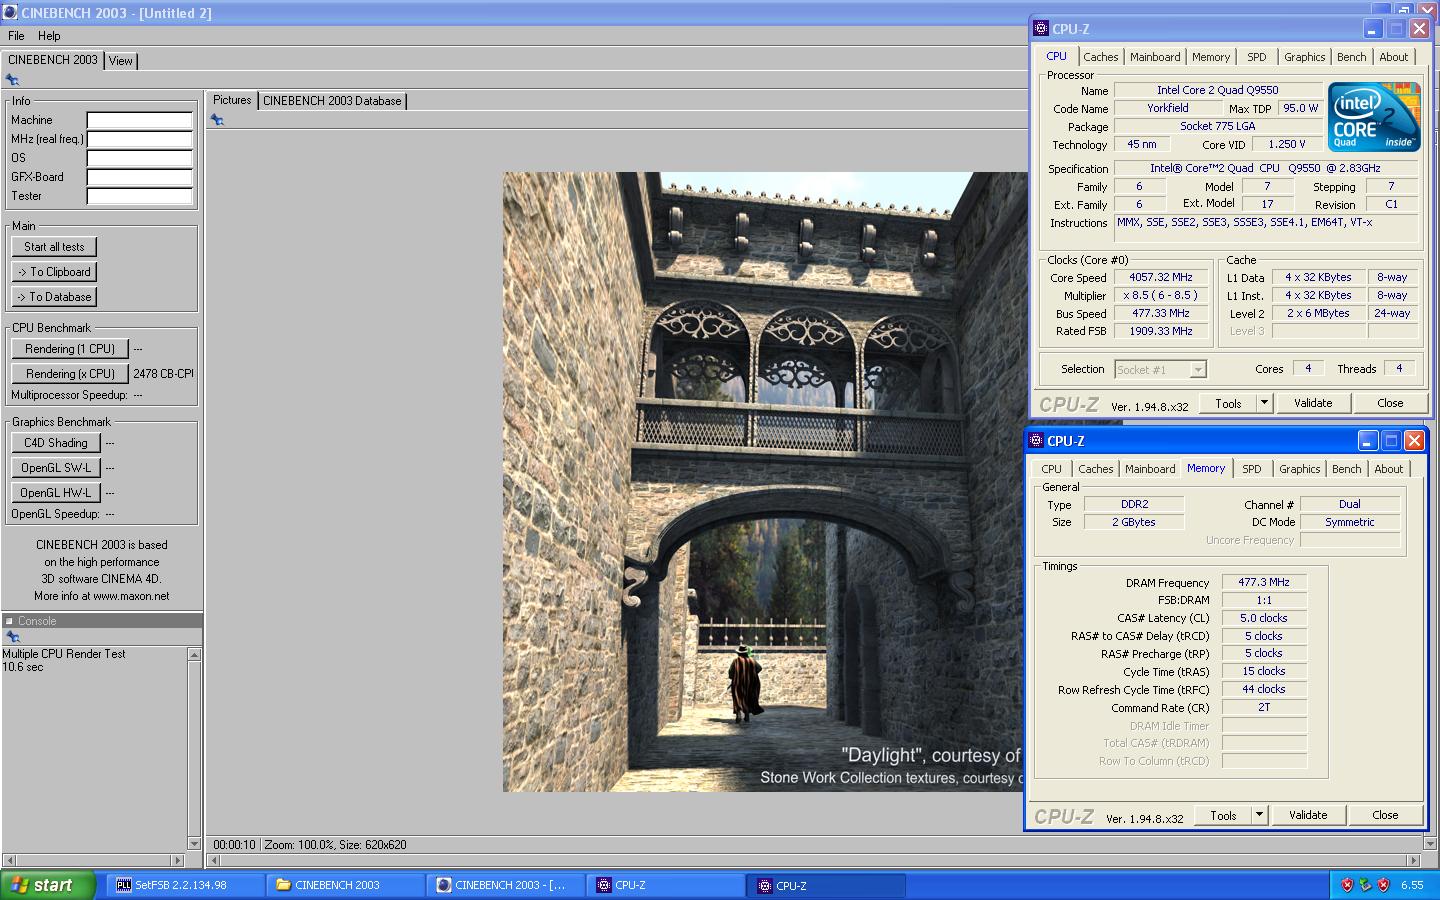Click console scrollbar up arrow
This screenshot has width=1440, height=900.
tap(194, 654)
